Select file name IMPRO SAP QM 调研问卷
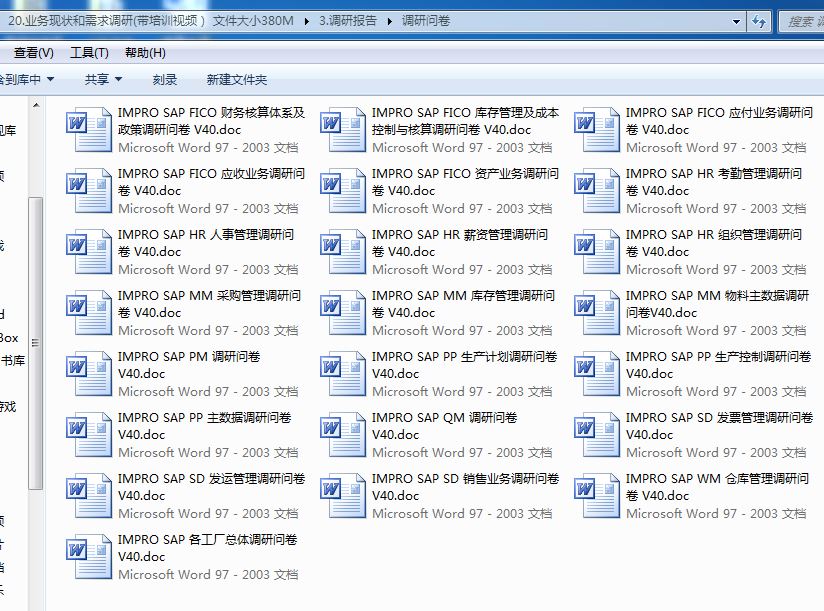Viewport: 824px width, 611px height. [x=445, y=426]
